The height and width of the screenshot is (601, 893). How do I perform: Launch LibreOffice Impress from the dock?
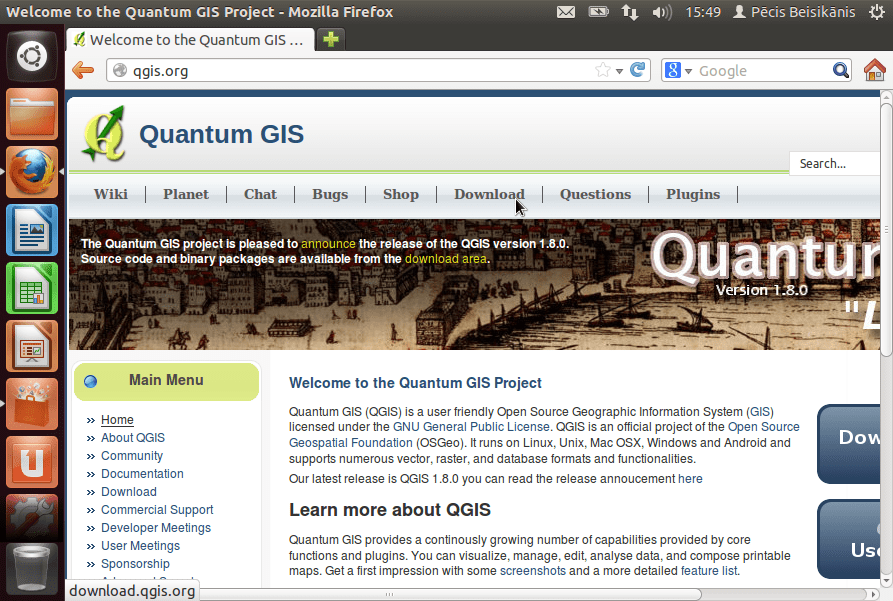point(32,346)
